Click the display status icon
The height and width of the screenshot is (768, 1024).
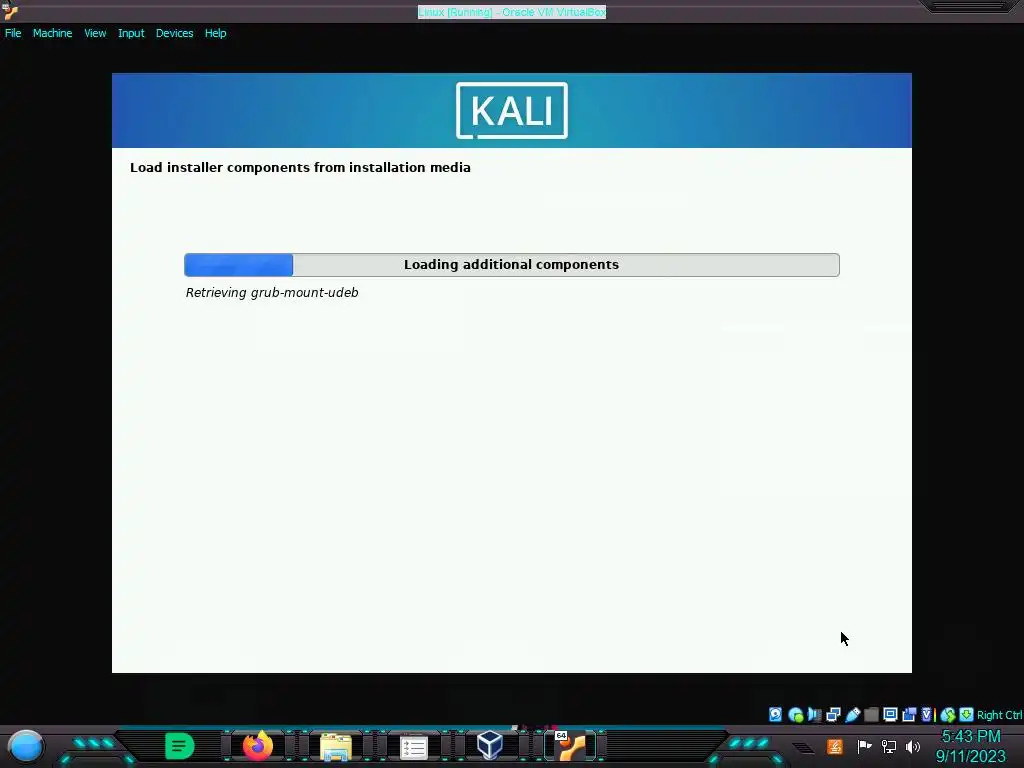[890, 714]
